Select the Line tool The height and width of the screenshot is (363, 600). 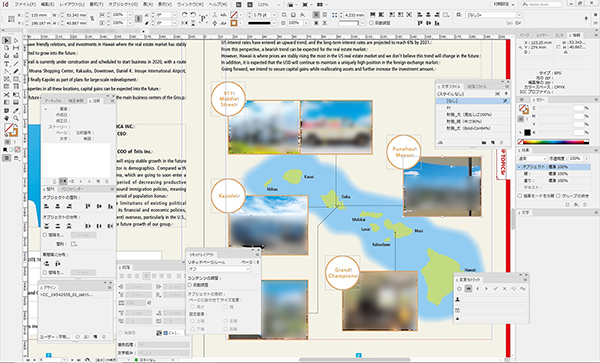tap(16, 63)
